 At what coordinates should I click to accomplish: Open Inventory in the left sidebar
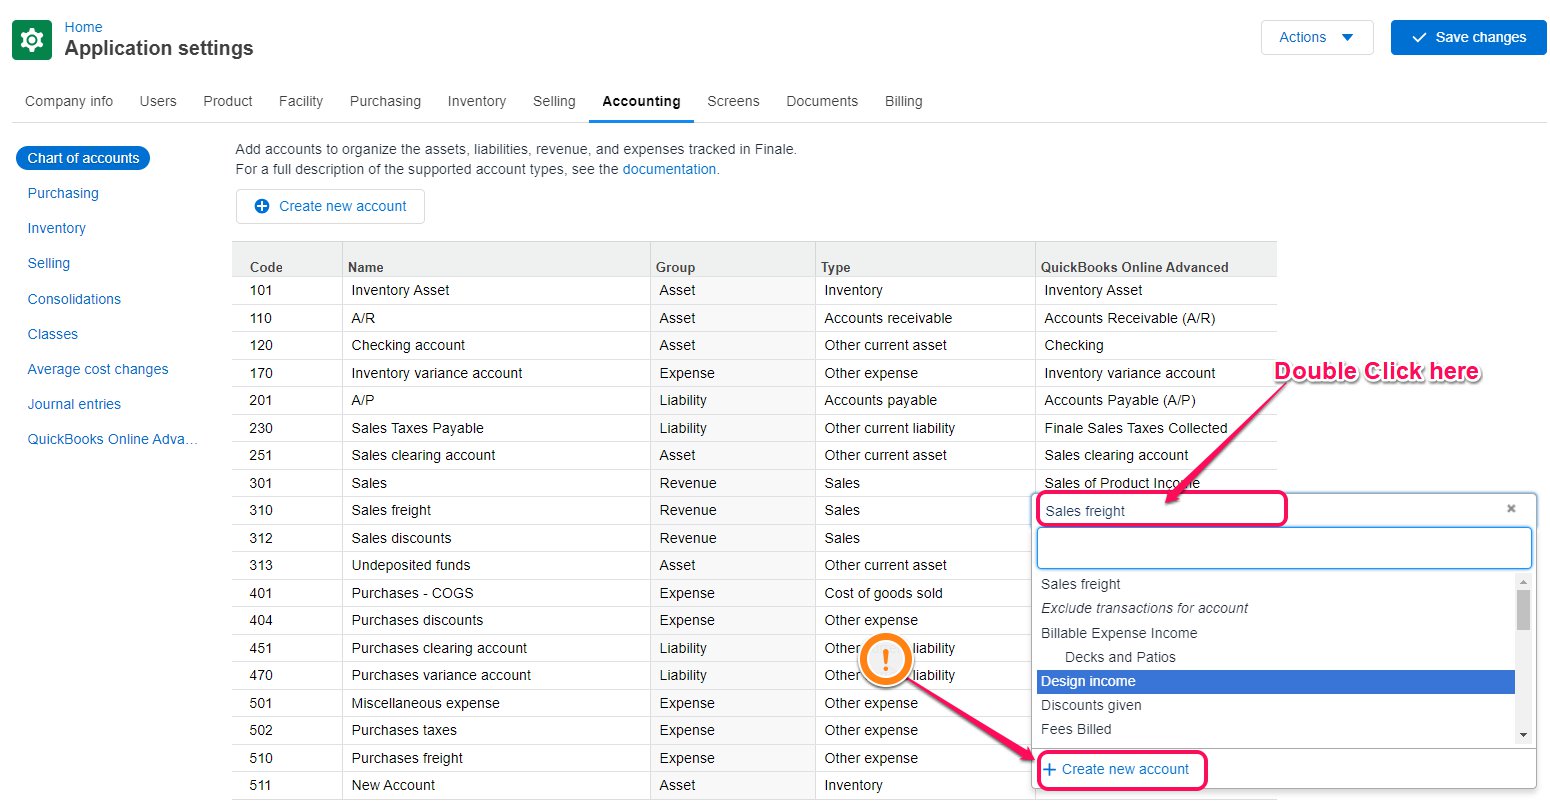(57, 228)
